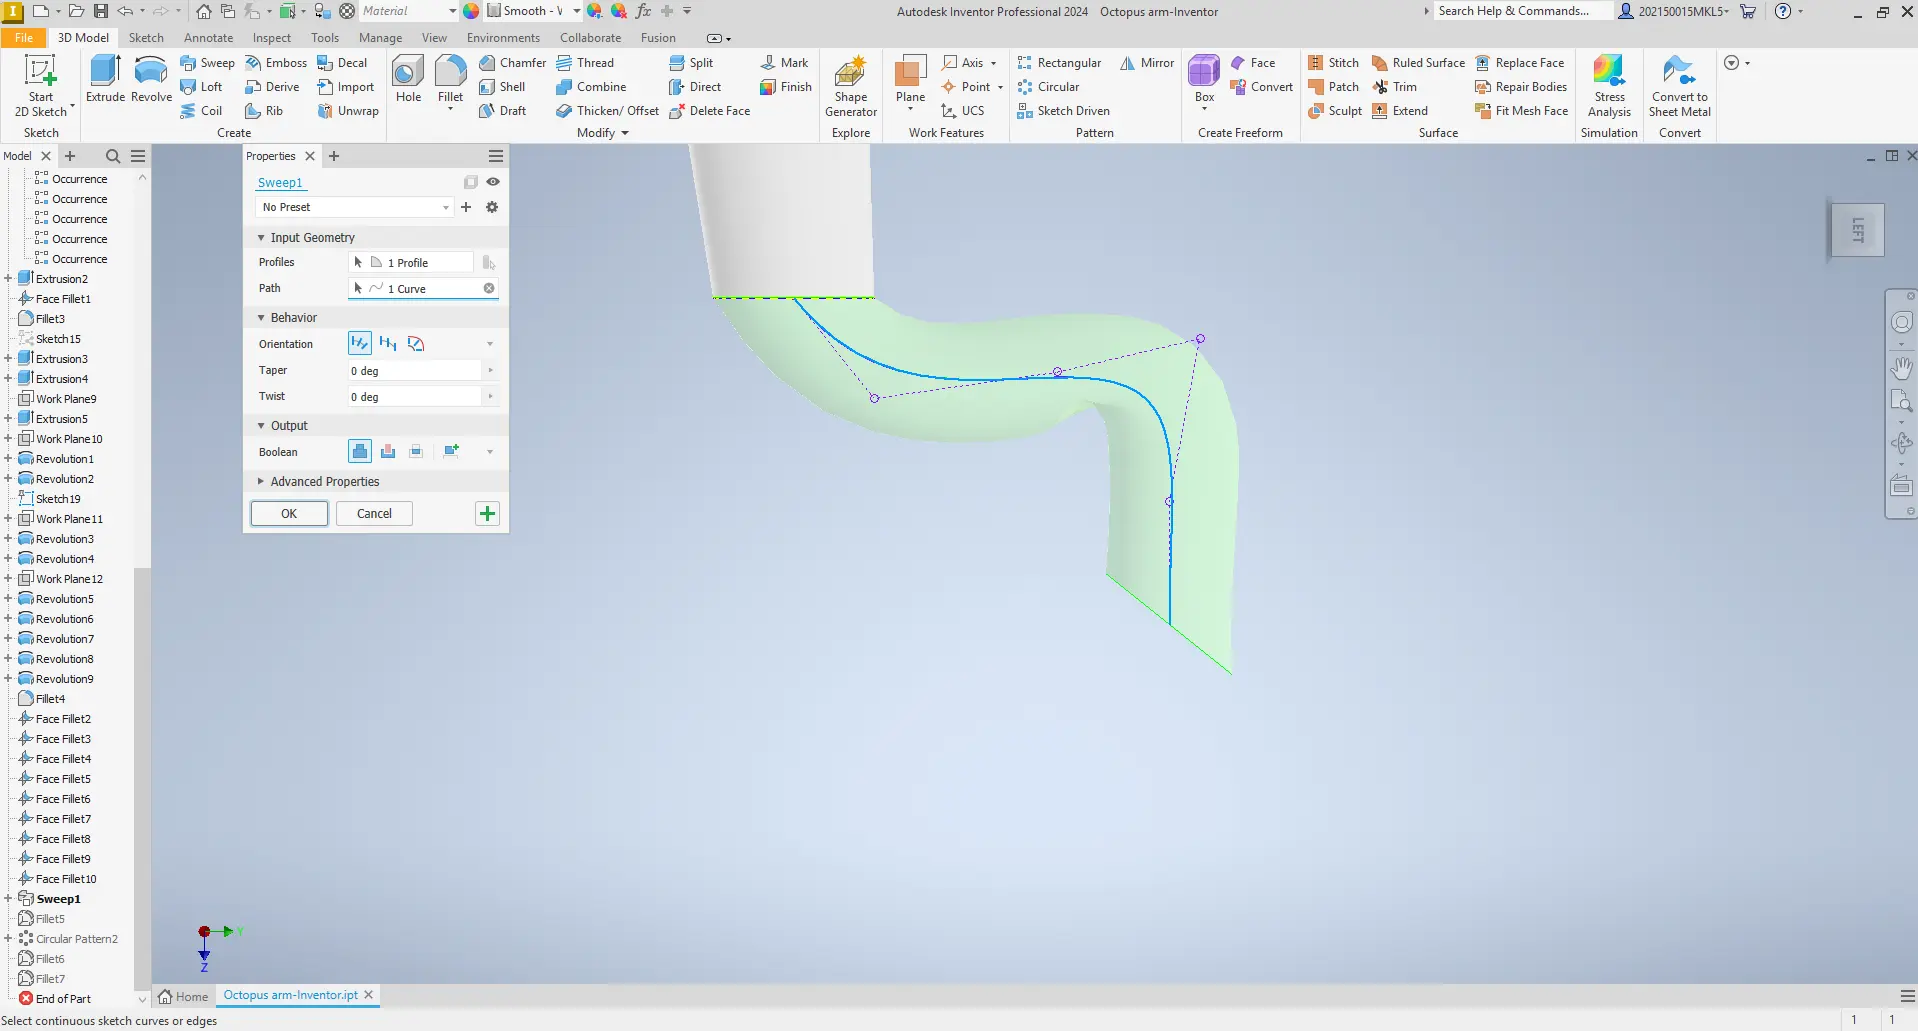The image size is (1918, 1031).
Task: Click the appearance color wheel swatch
Action: (471, 11)
